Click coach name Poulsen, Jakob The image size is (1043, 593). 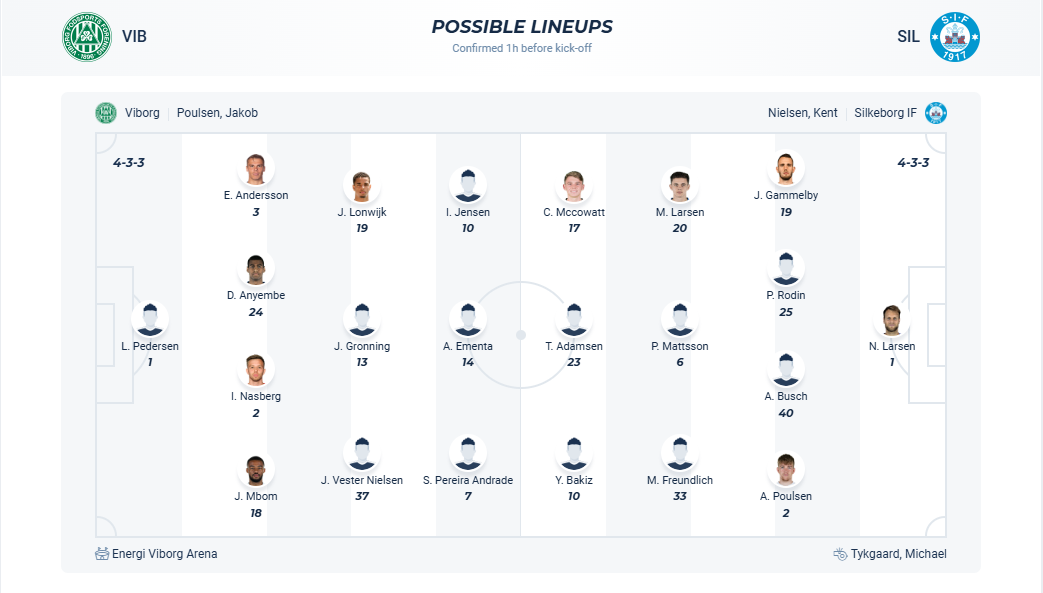point(216,112)
